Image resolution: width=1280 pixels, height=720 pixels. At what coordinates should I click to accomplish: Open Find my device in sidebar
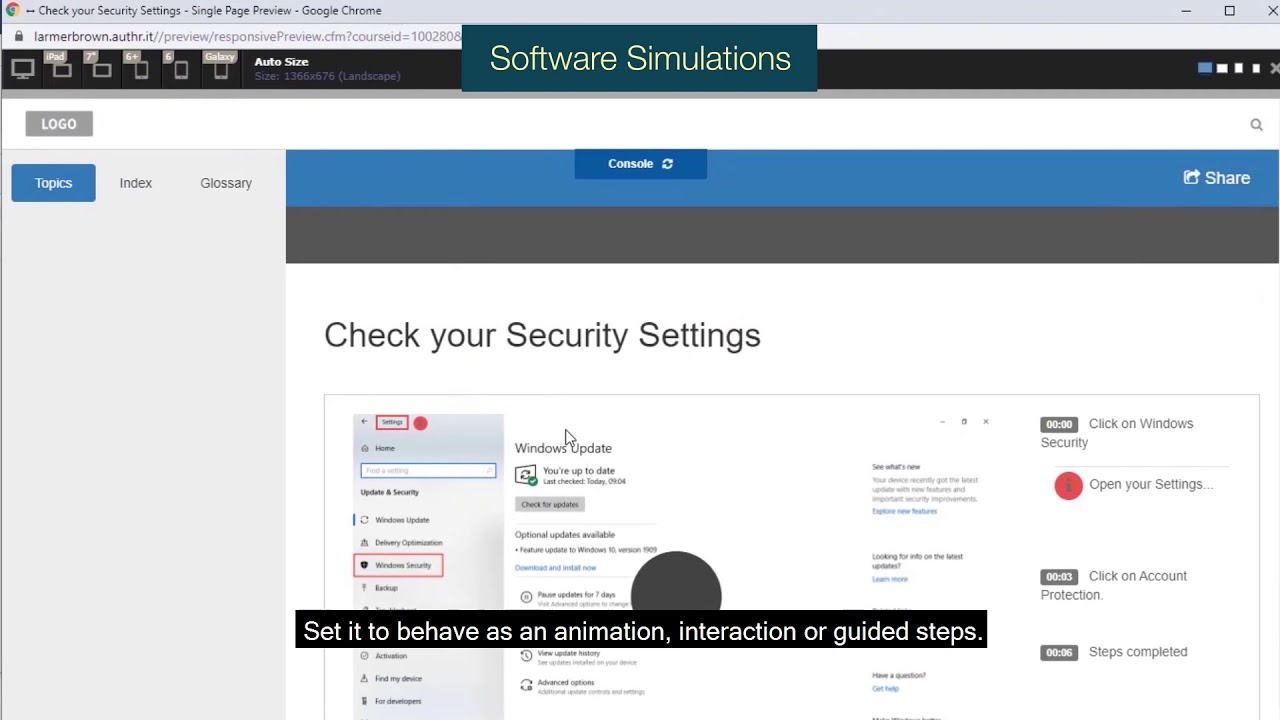[x=398, y=679]
